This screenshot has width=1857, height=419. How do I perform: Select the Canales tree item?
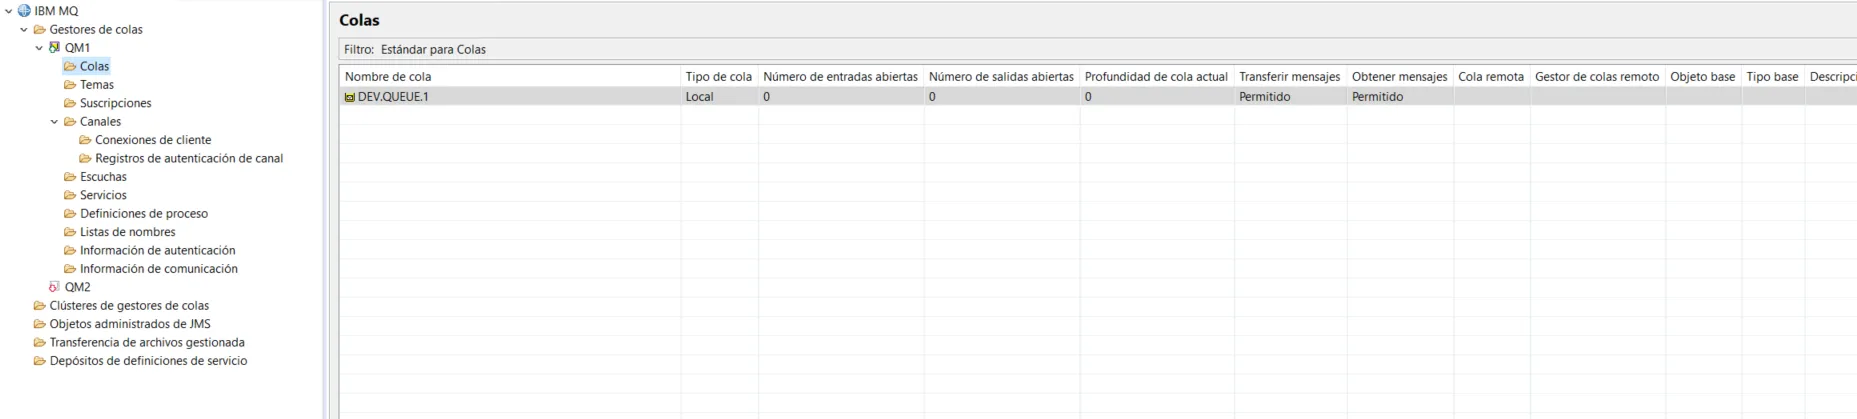point(100,122)
